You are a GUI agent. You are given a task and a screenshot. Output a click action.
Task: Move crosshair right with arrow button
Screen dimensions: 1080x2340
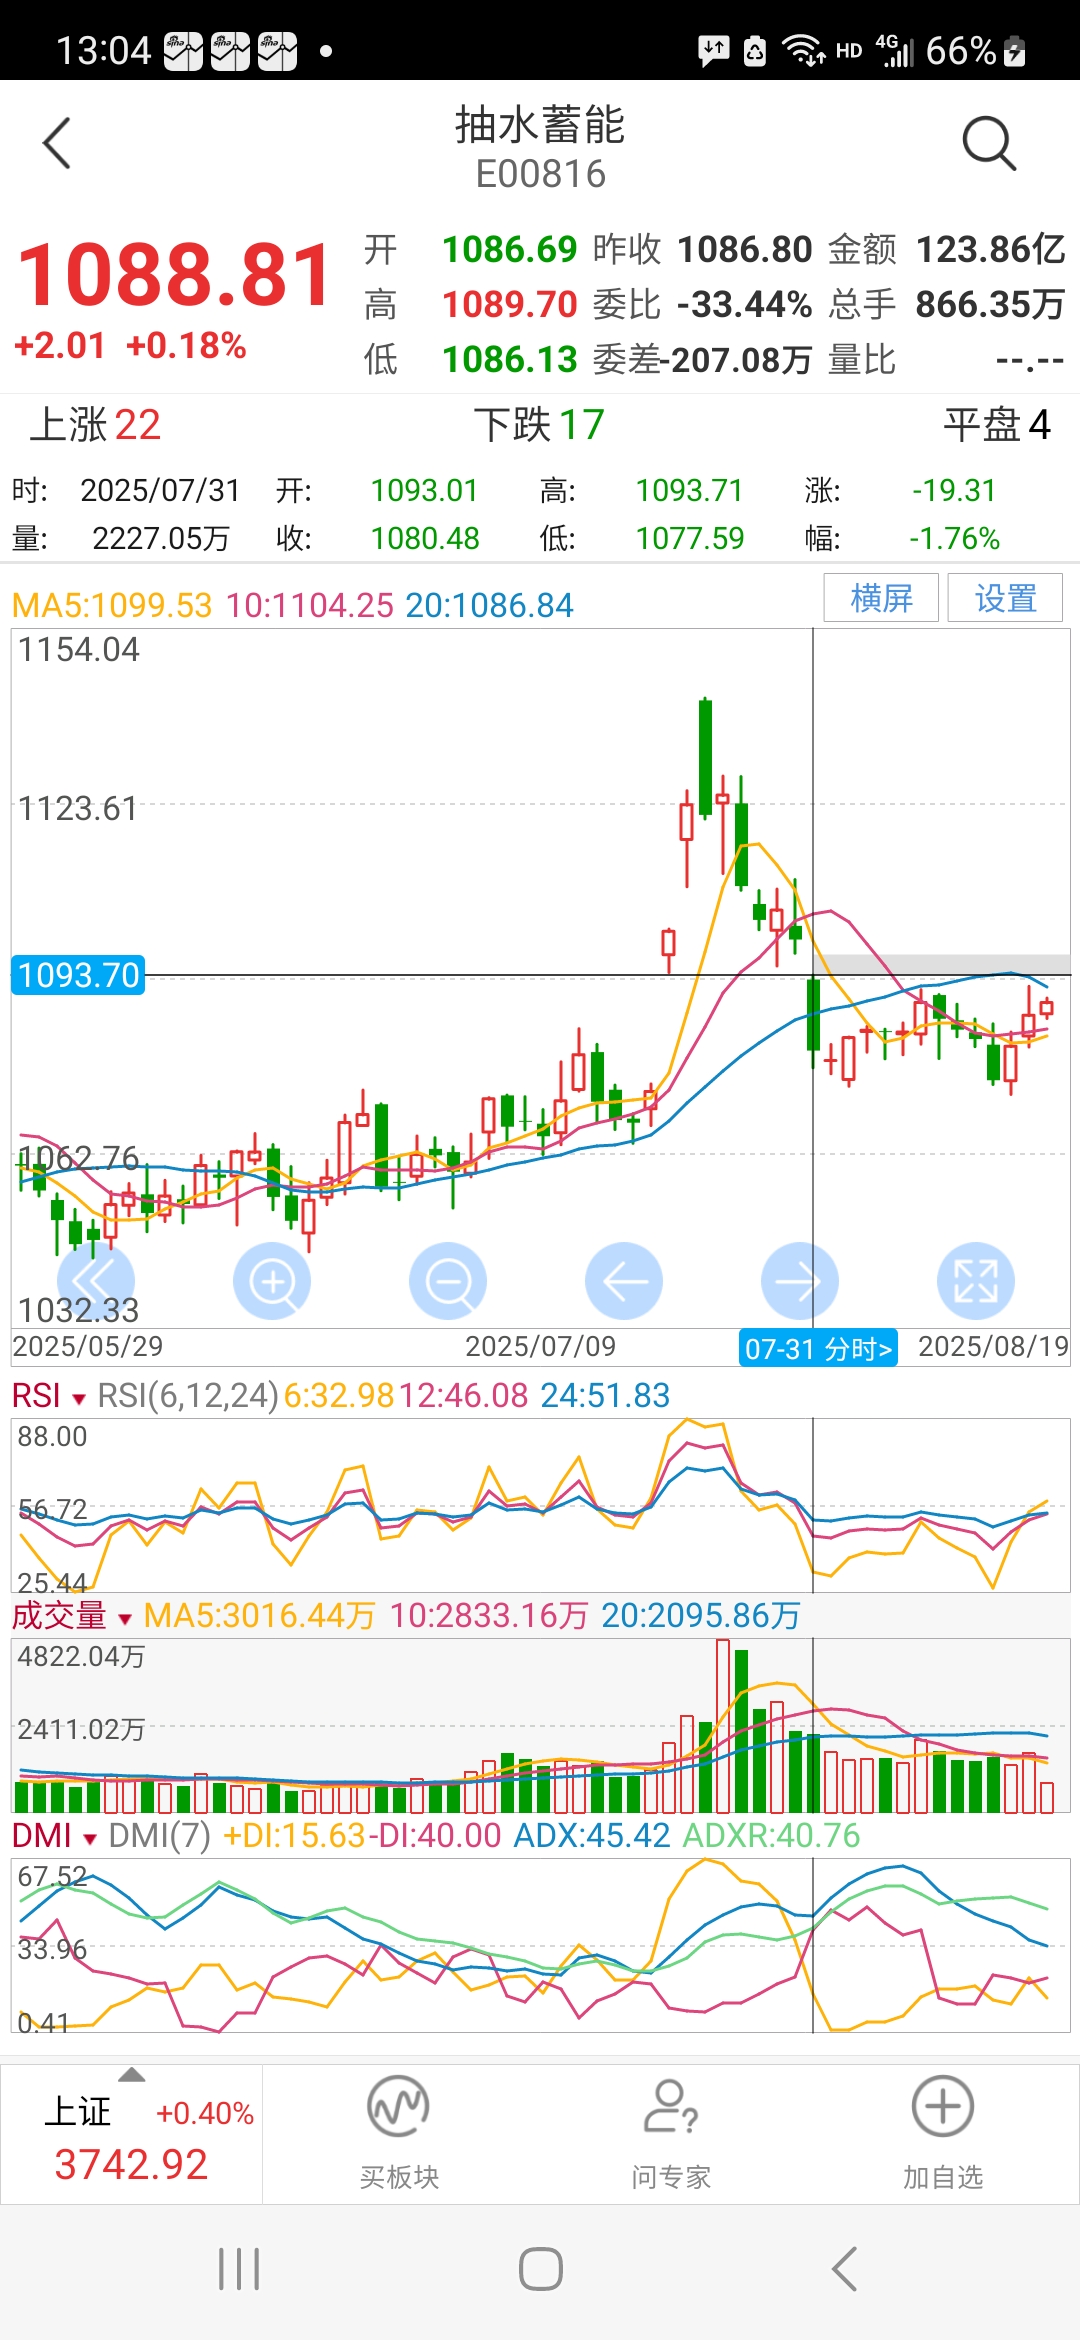tap(800, 1281)
